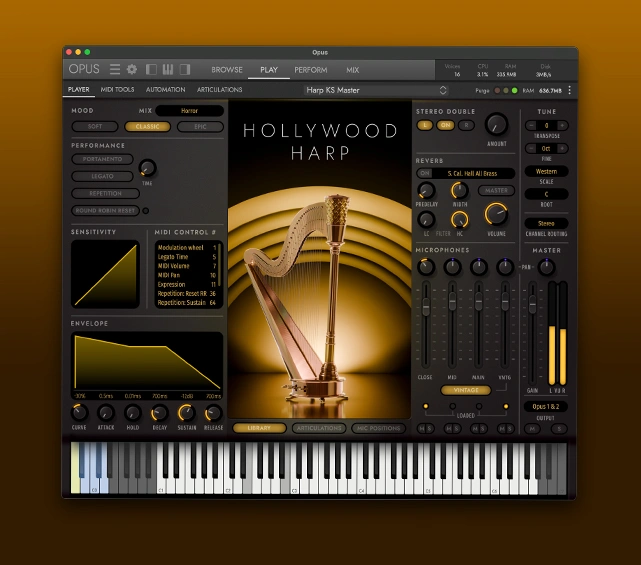Click the Stereo Double Amount knob
The image size is (641, 565).
click(496, 124)
